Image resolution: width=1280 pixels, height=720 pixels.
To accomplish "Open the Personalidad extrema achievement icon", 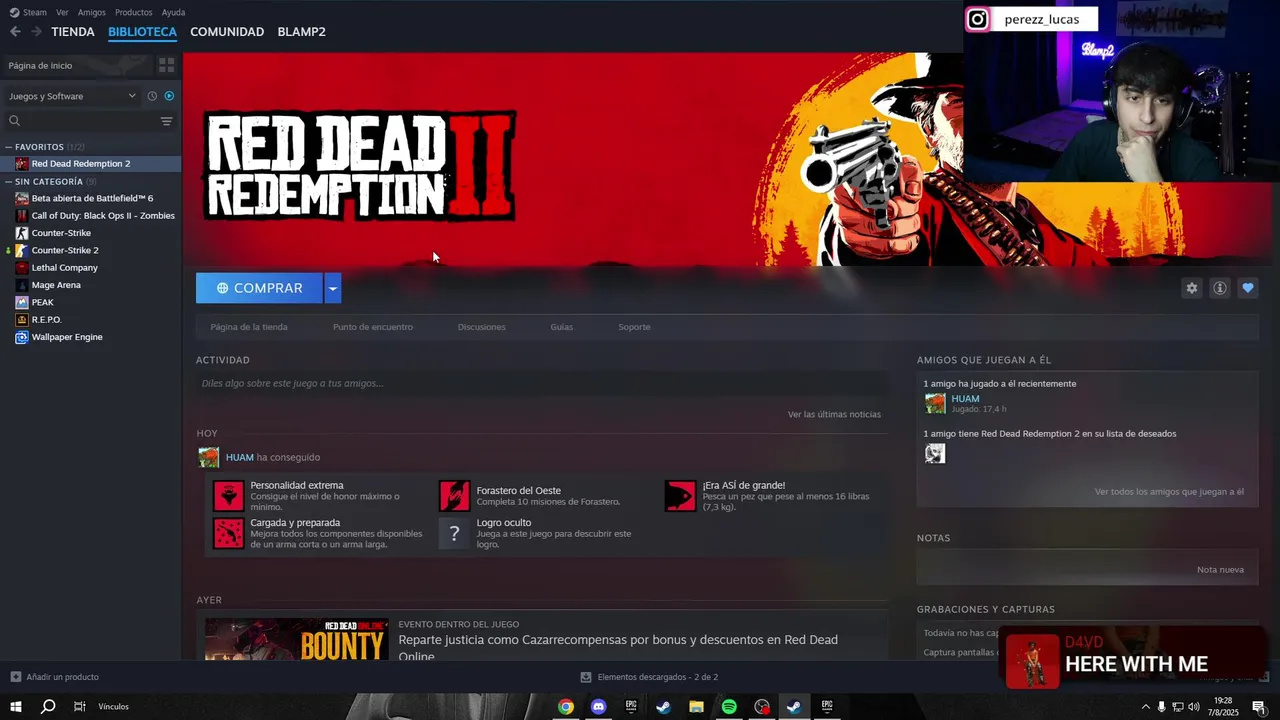I will click(228, 496).
